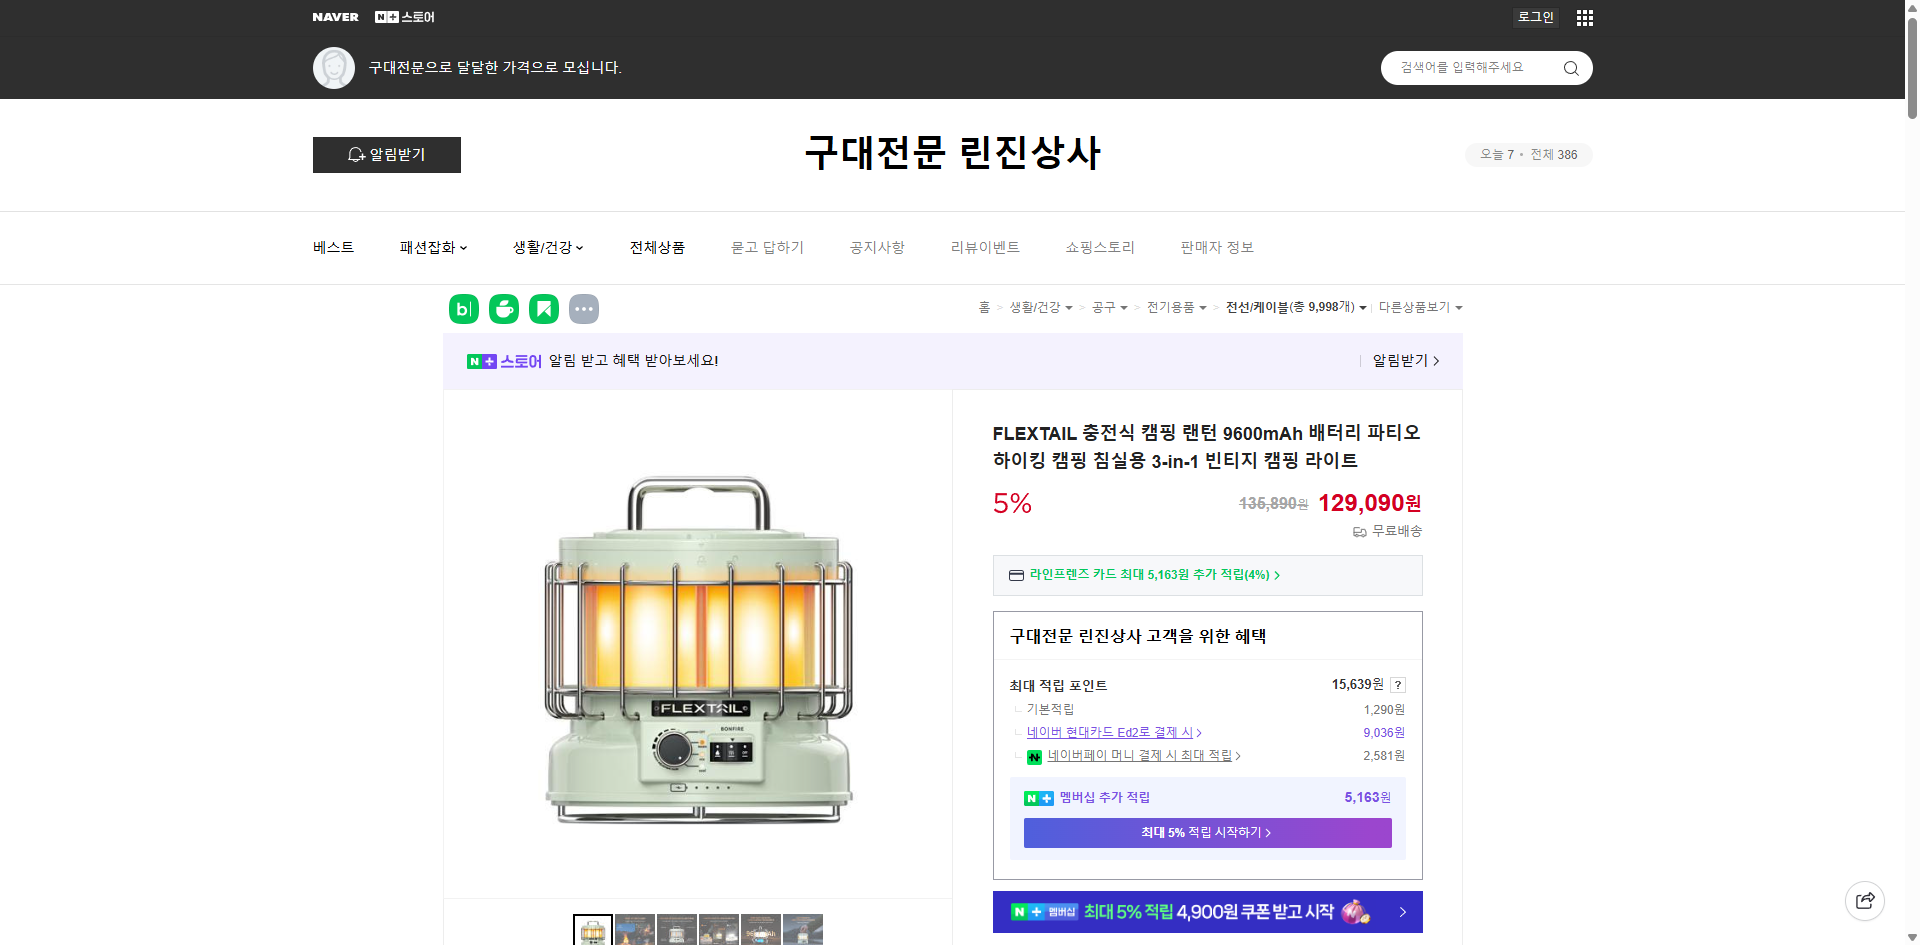Open more sharing options via the ellipsis icon
The height and width of the screenshot is (945, 1920).
click(x=584, y=309)
